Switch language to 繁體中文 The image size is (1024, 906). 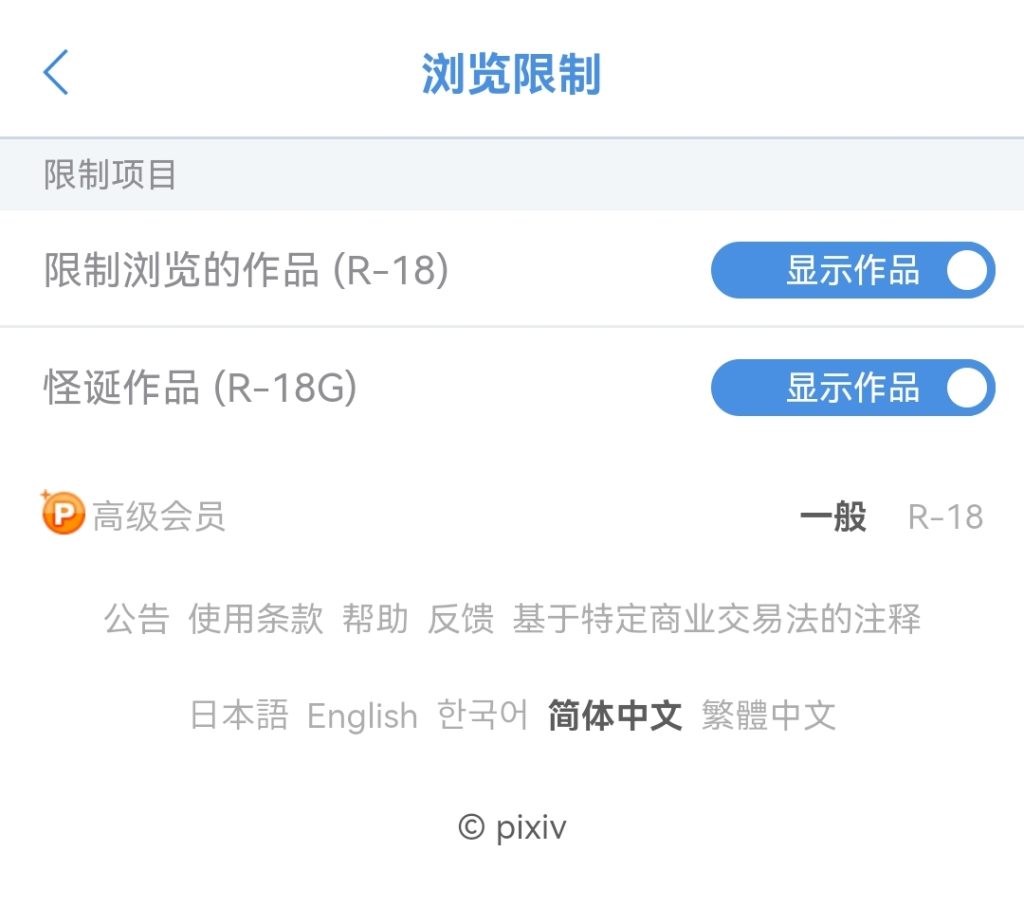tap(768, 716)
